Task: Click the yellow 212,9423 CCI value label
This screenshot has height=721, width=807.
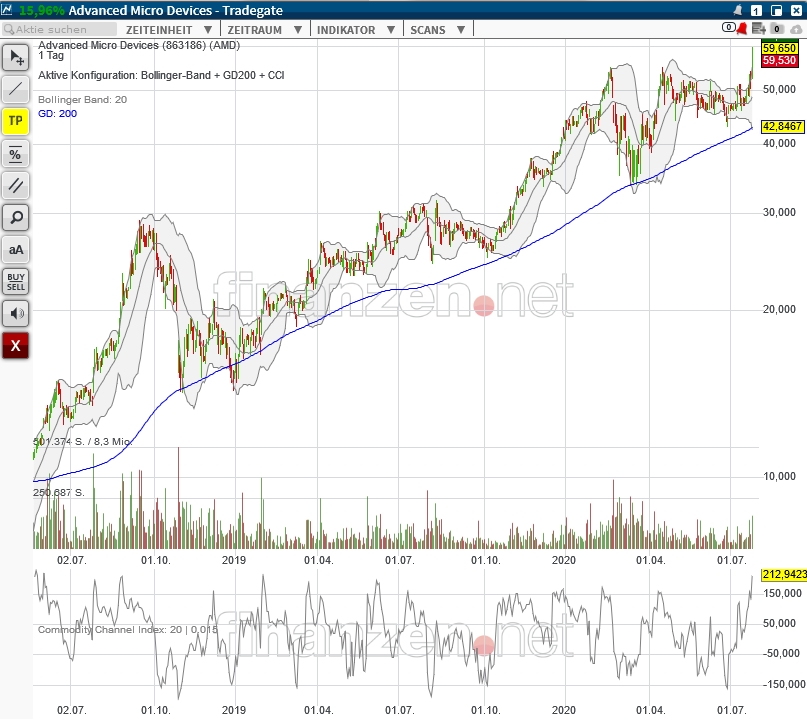Action: 784,574
